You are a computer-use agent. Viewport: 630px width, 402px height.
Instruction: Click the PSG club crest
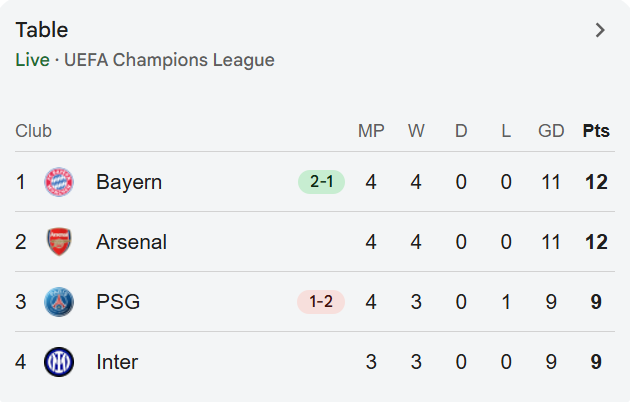coord(59,302)
